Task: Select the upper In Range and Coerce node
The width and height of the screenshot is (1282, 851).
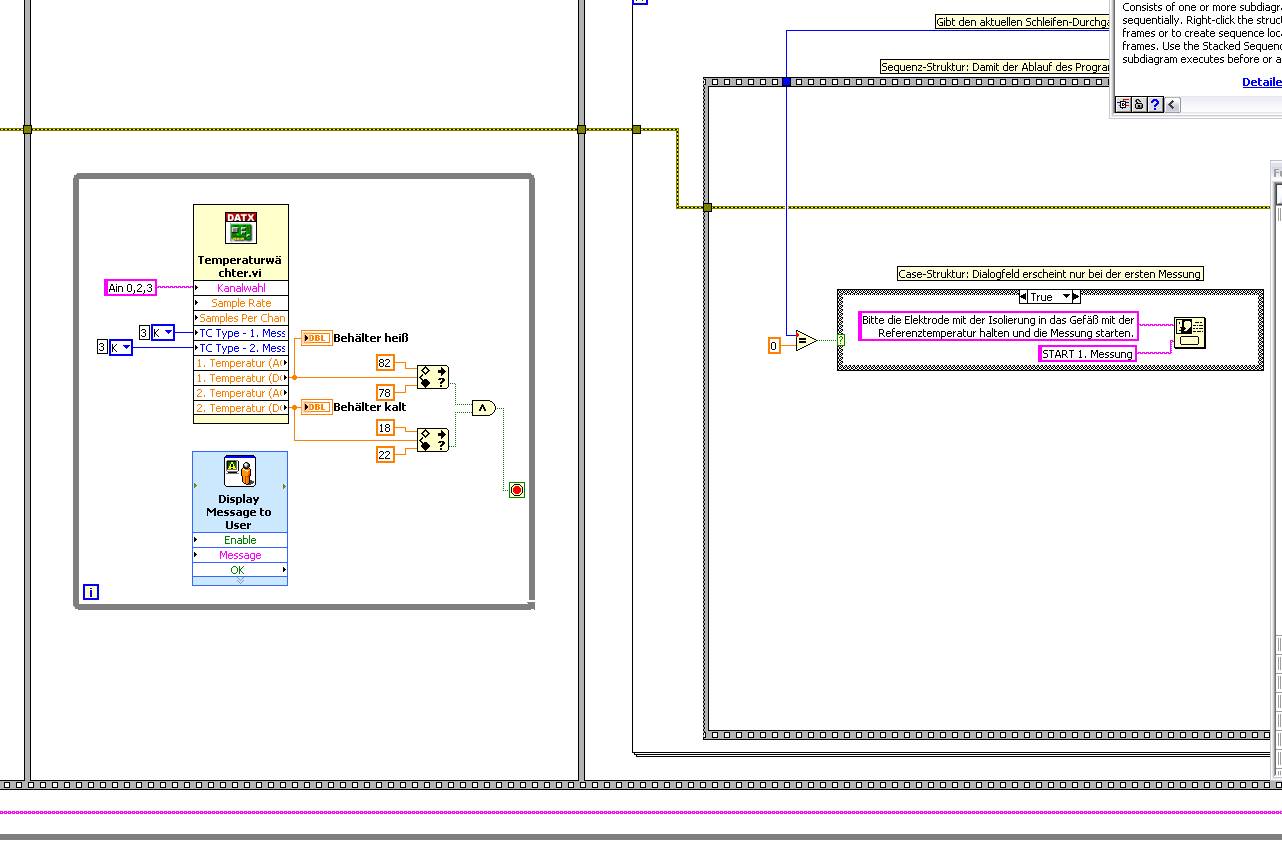Action: [433, 377]
